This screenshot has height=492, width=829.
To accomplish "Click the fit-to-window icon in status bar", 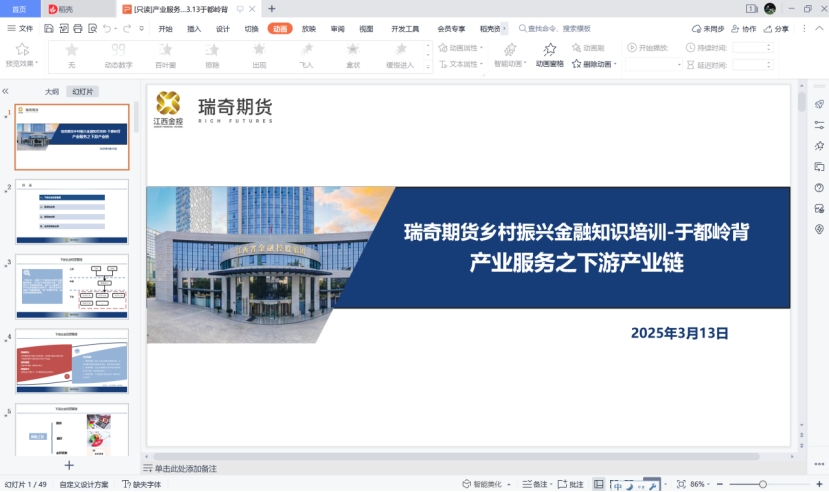I will 681,484.
